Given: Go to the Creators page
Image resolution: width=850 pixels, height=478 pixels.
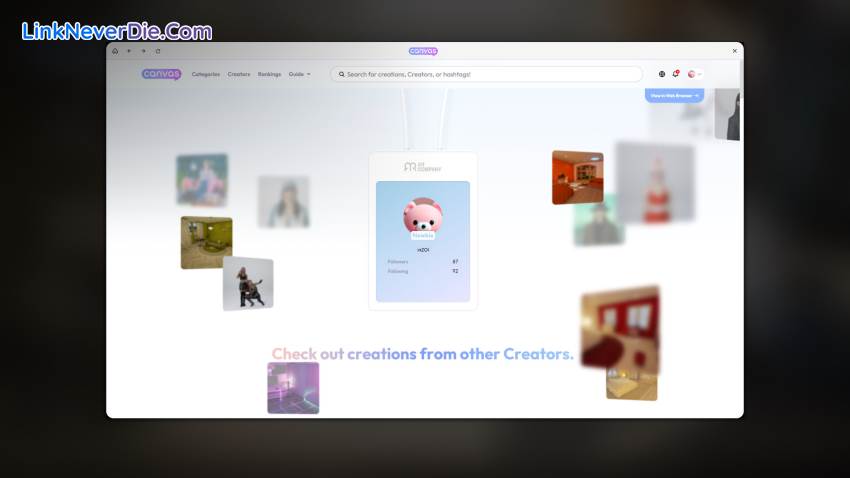Looking at the screenshot, I should 238,74.
